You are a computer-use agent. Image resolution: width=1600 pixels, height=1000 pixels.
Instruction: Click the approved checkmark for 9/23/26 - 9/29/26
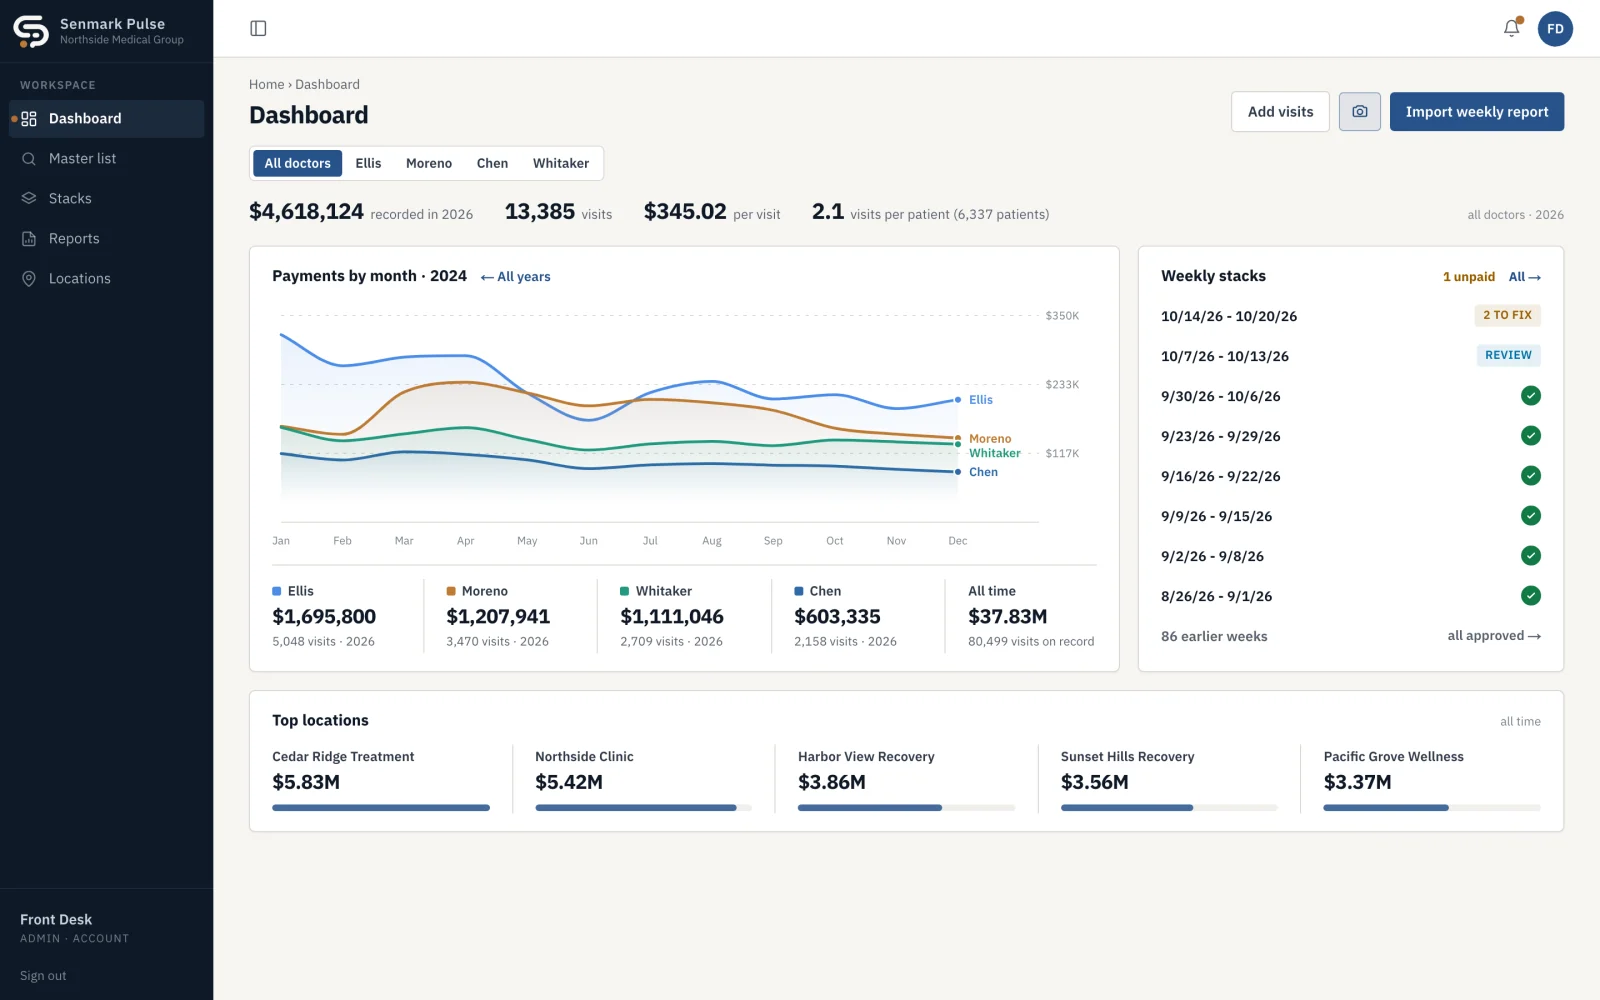click(x=1531, y=436)
